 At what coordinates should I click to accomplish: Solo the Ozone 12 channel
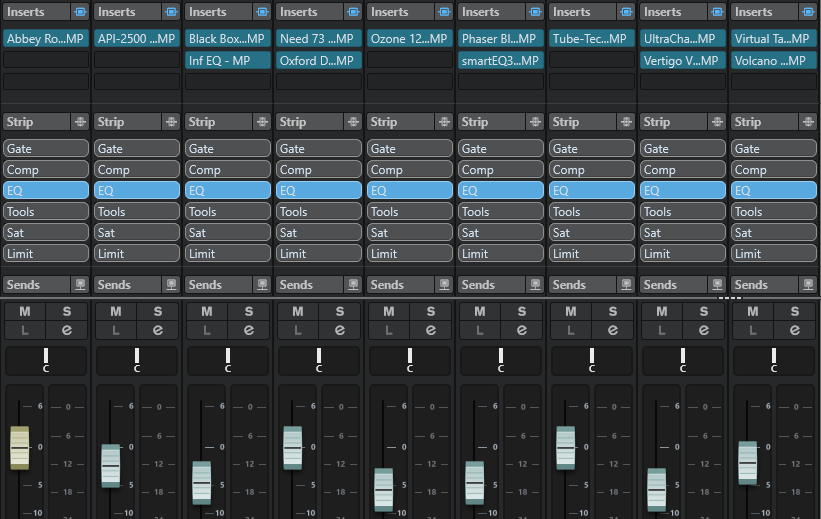point(431,312)
